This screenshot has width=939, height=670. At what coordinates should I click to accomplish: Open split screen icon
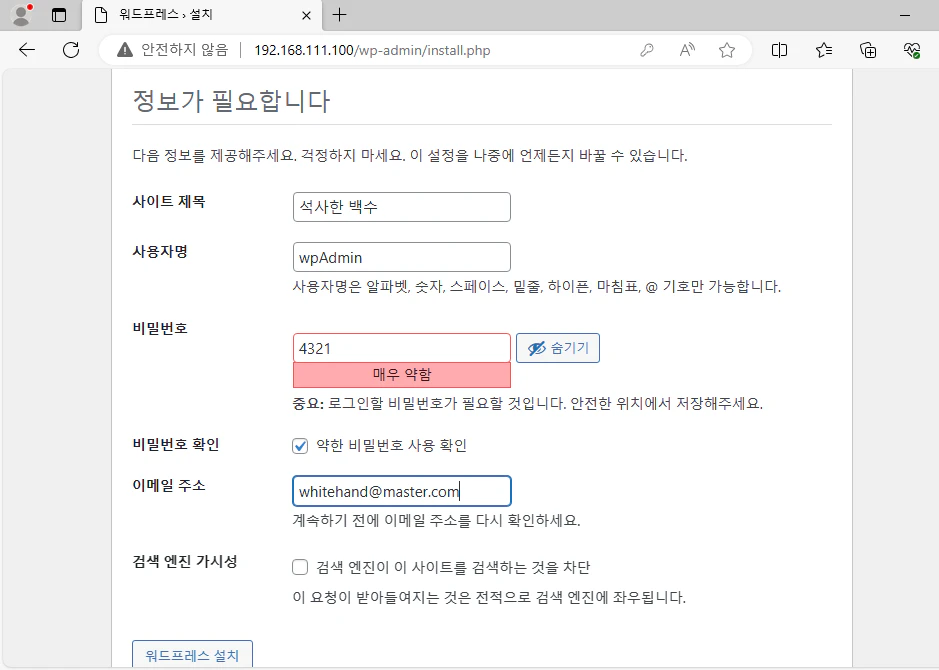tap(779, 50)
